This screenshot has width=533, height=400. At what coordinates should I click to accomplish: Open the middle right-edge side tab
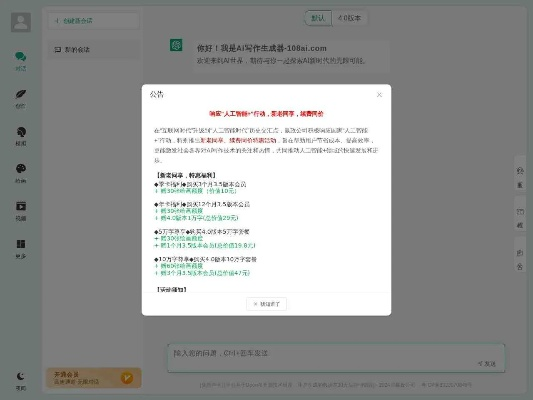tap(520, 214)
